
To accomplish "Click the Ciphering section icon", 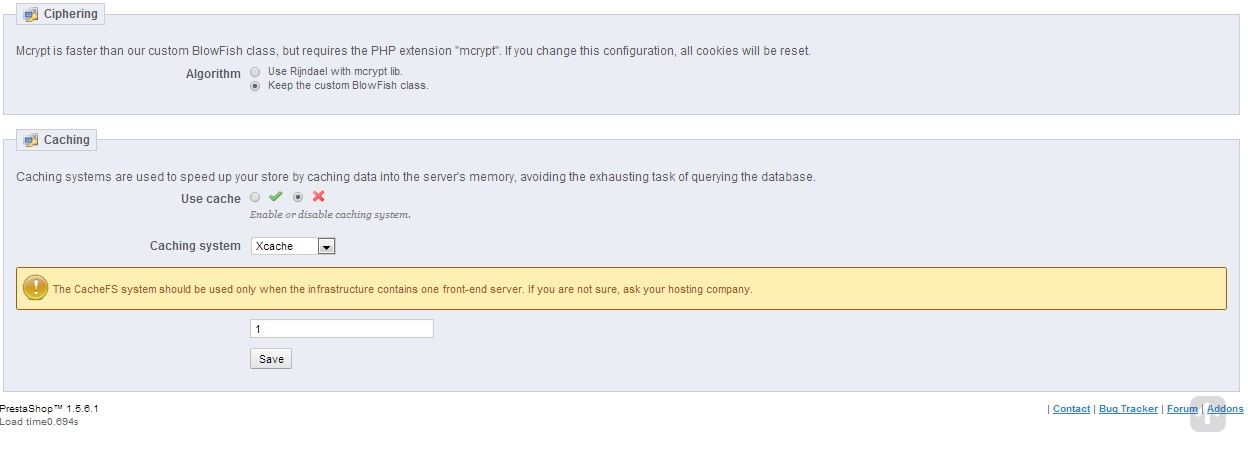I will pos(31,15).
